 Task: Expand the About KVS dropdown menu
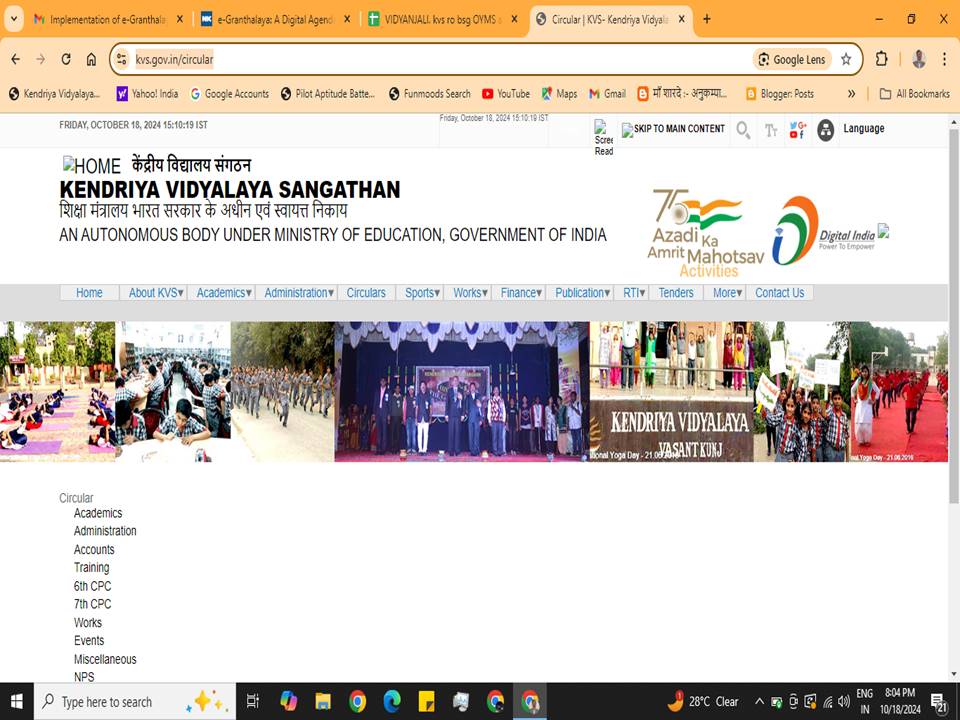coord(154,293)
